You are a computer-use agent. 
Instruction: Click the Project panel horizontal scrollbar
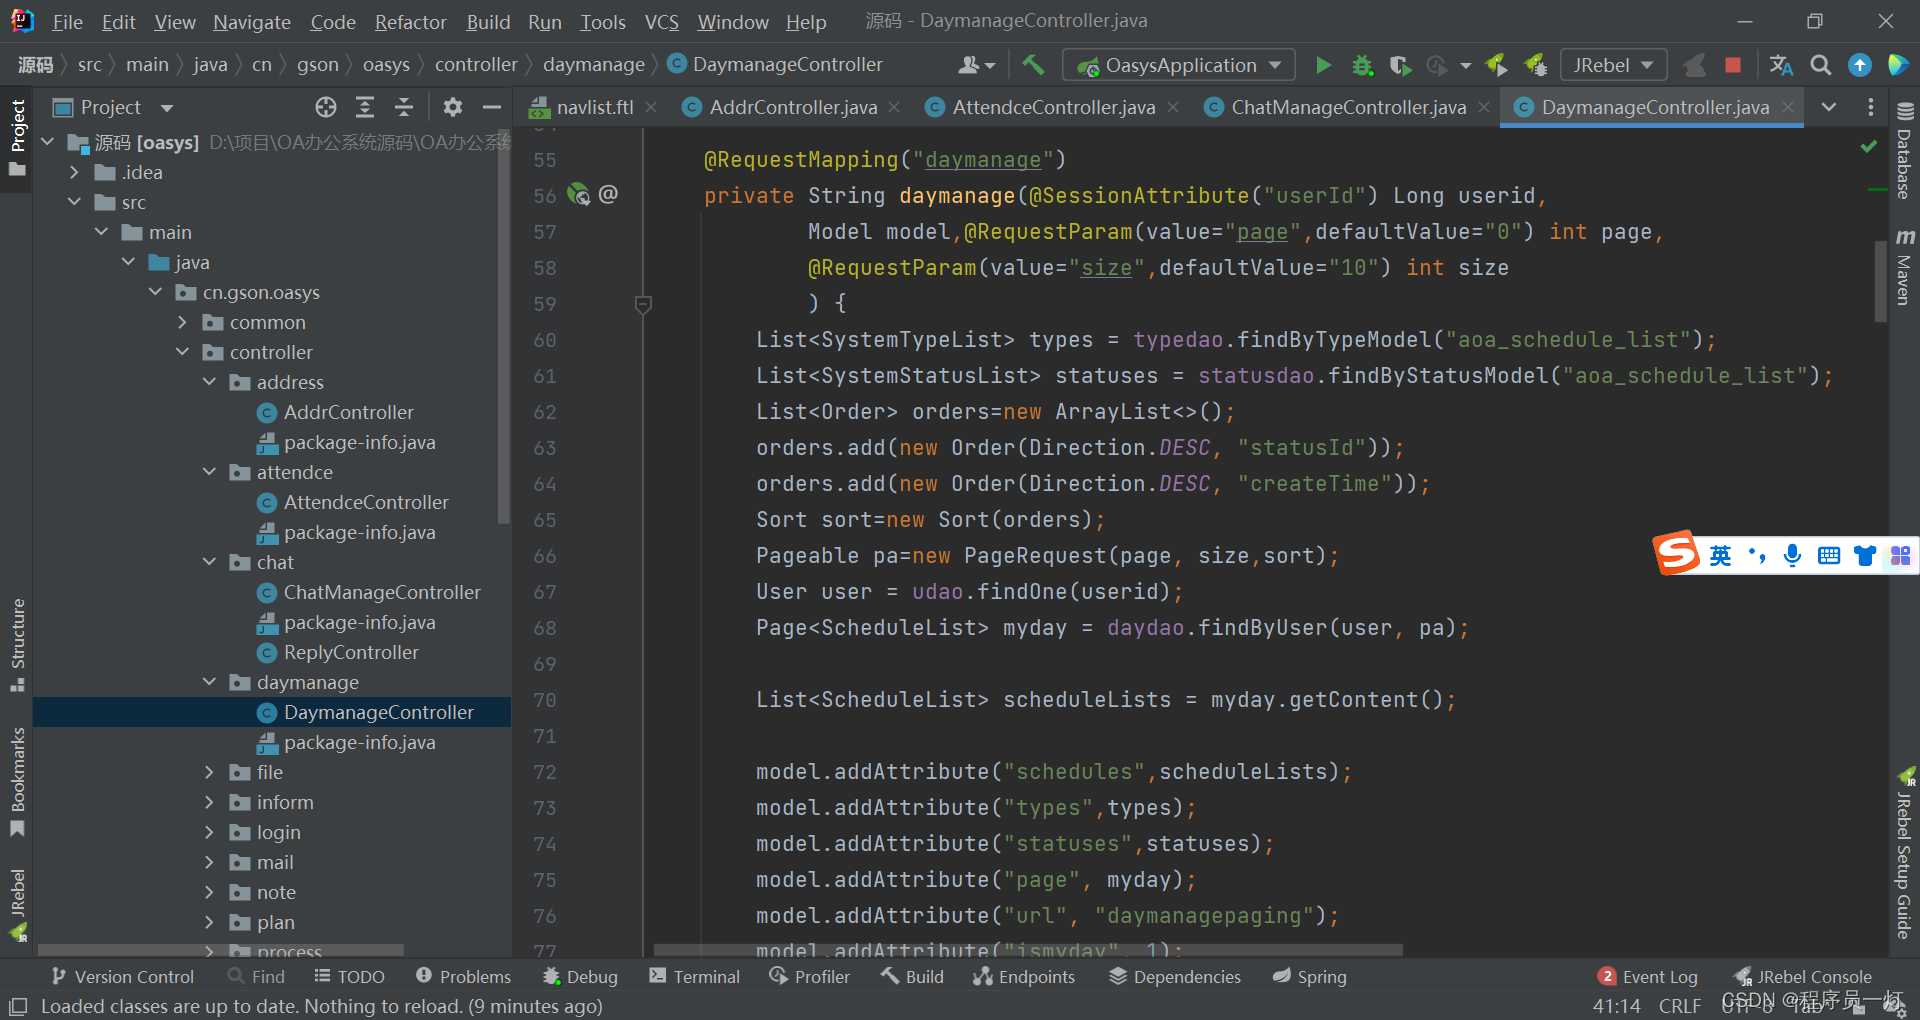(x=220, y=950)
